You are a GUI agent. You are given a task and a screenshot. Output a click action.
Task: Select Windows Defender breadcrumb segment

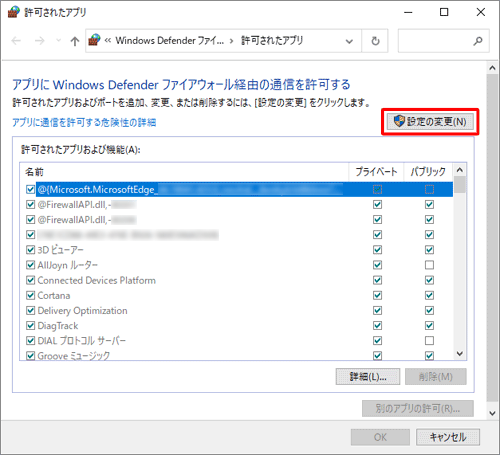(169, 41)
